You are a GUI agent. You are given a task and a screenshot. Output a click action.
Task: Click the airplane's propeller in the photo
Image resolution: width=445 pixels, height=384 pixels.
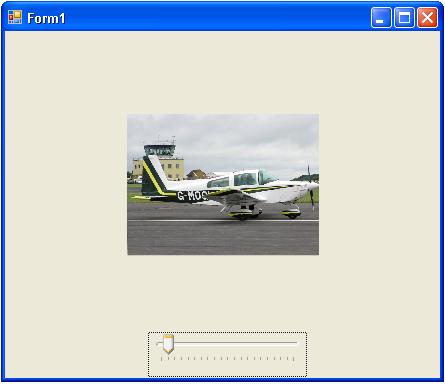[x=310, y=187]
